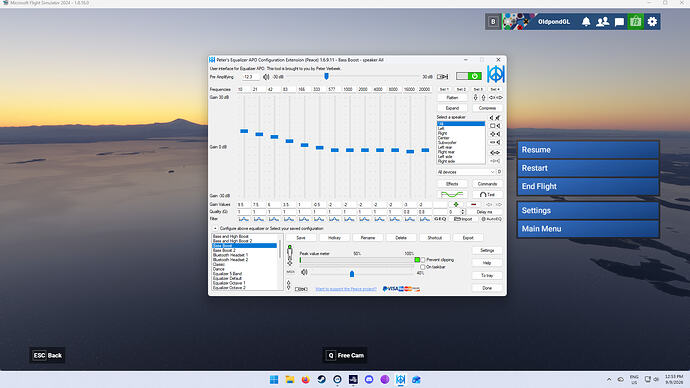Click the Flatten button

[452, 98]
